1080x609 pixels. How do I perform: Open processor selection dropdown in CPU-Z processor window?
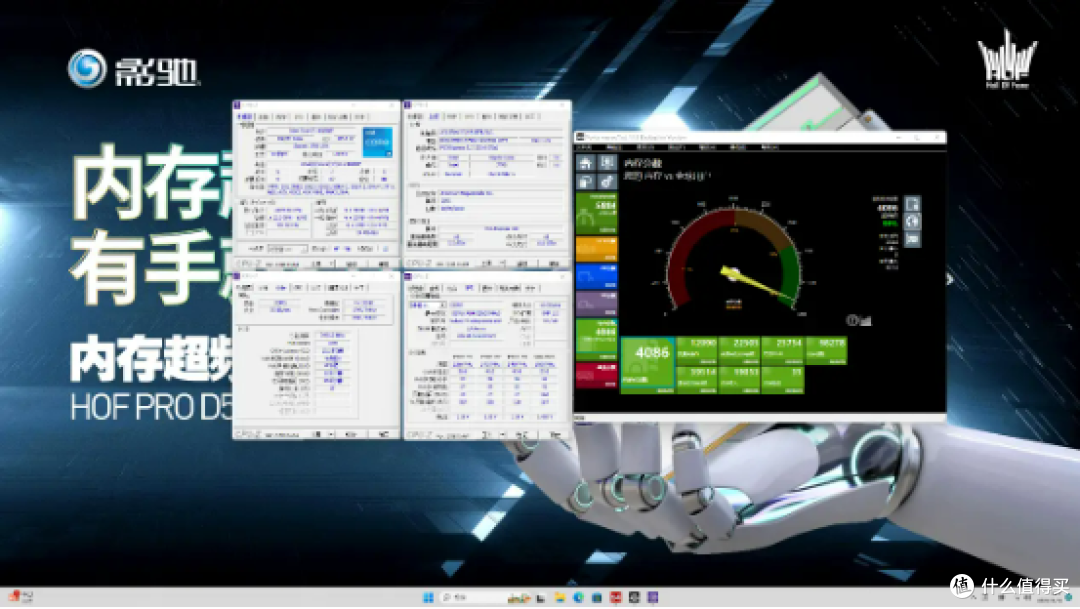point(287,249)
